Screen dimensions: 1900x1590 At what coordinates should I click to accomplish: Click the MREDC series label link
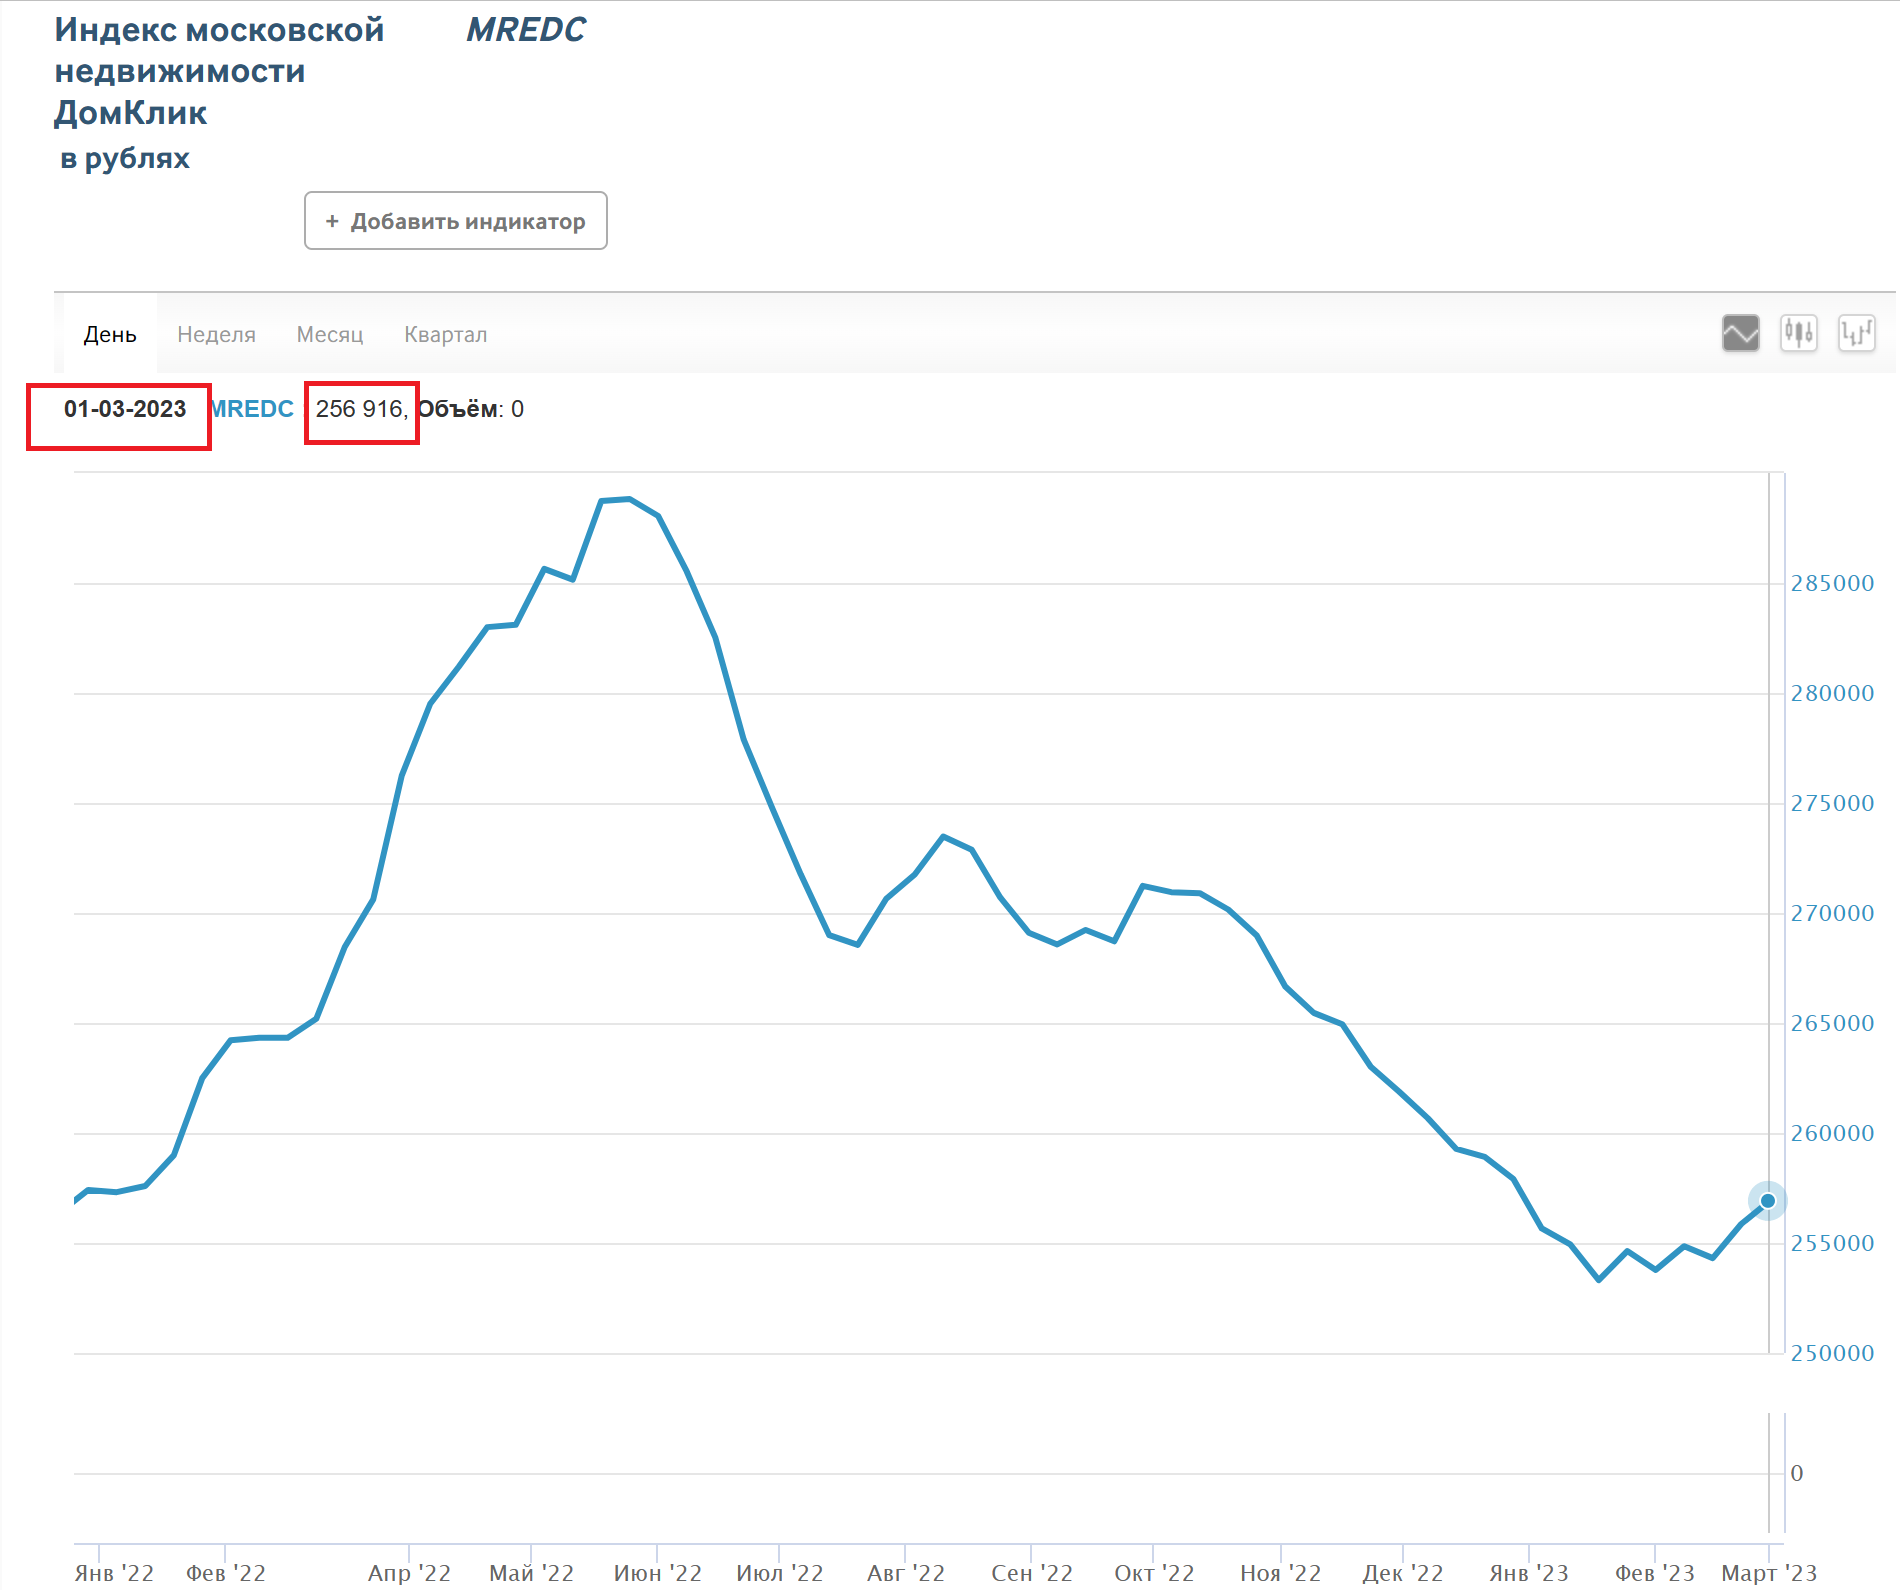[x=252, y=409]
